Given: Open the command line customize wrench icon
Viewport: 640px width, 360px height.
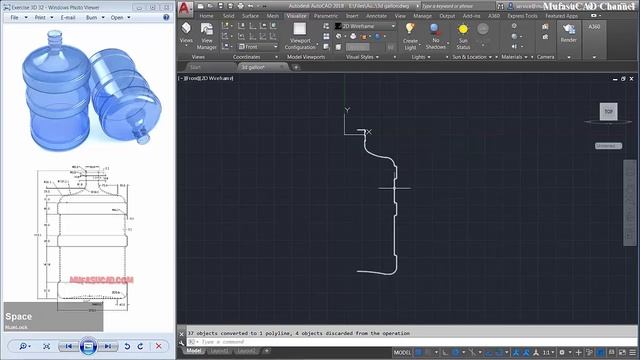Looking at the screenshot, I should coord(182,343).
